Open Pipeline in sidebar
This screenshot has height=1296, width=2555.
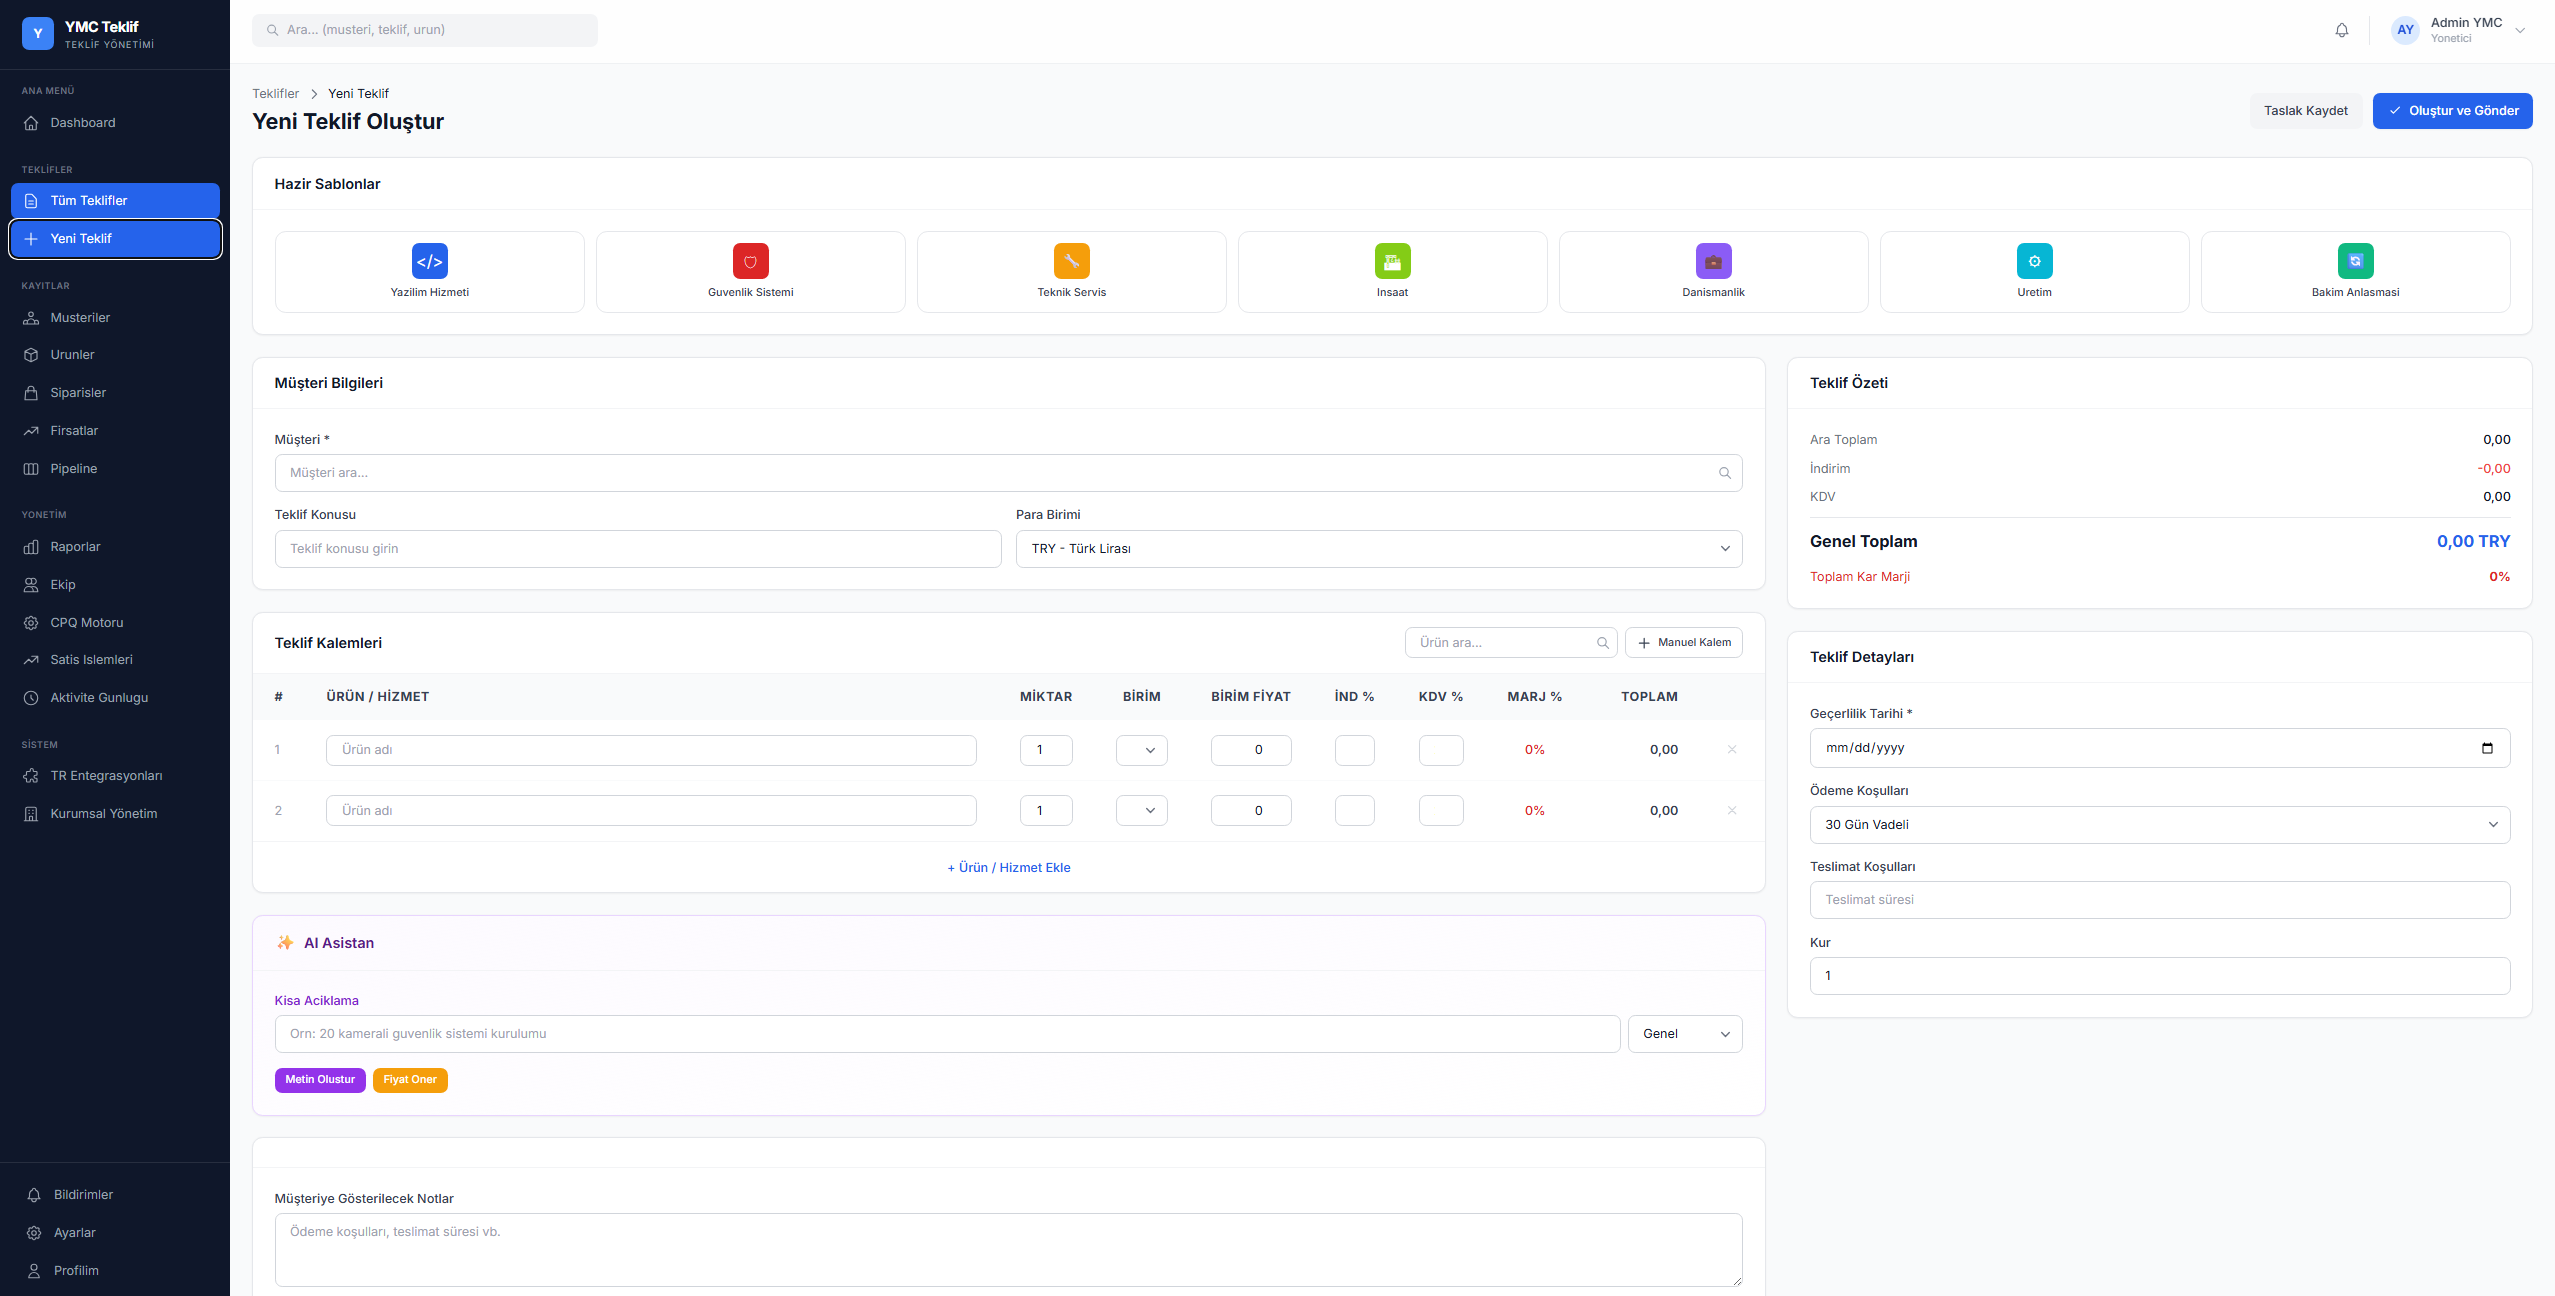point(115,469)
